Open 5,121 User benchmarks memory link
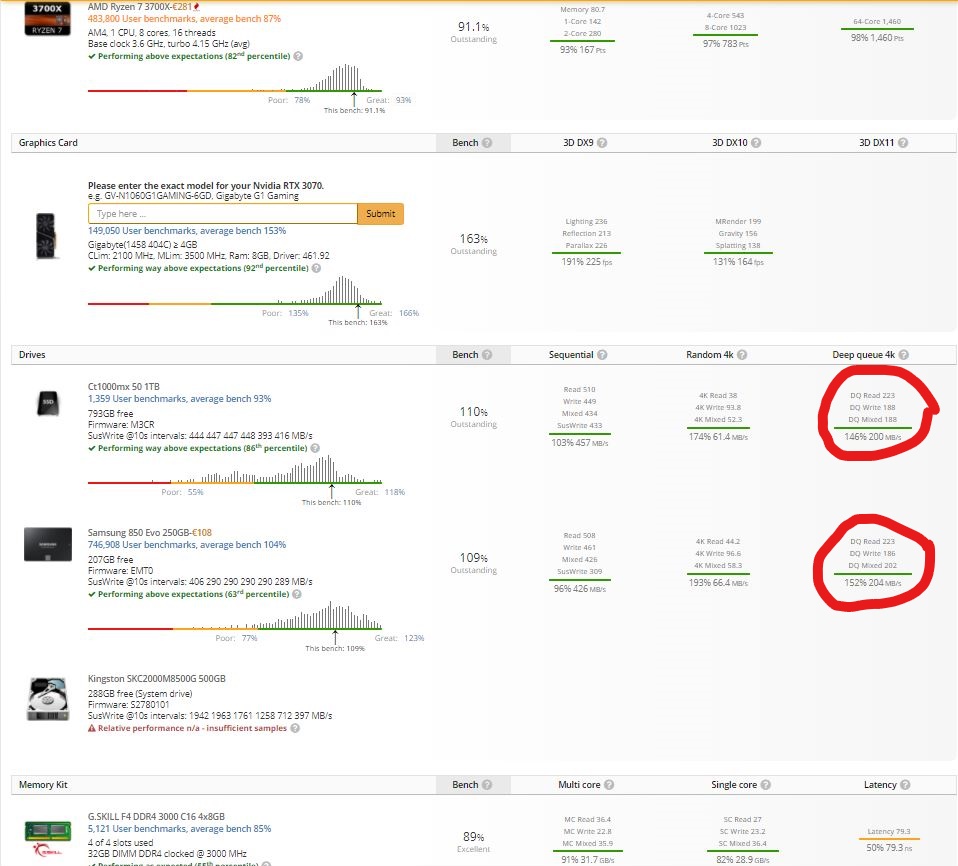Viewport: 958px width, 866px height. (x=180, y=829)
